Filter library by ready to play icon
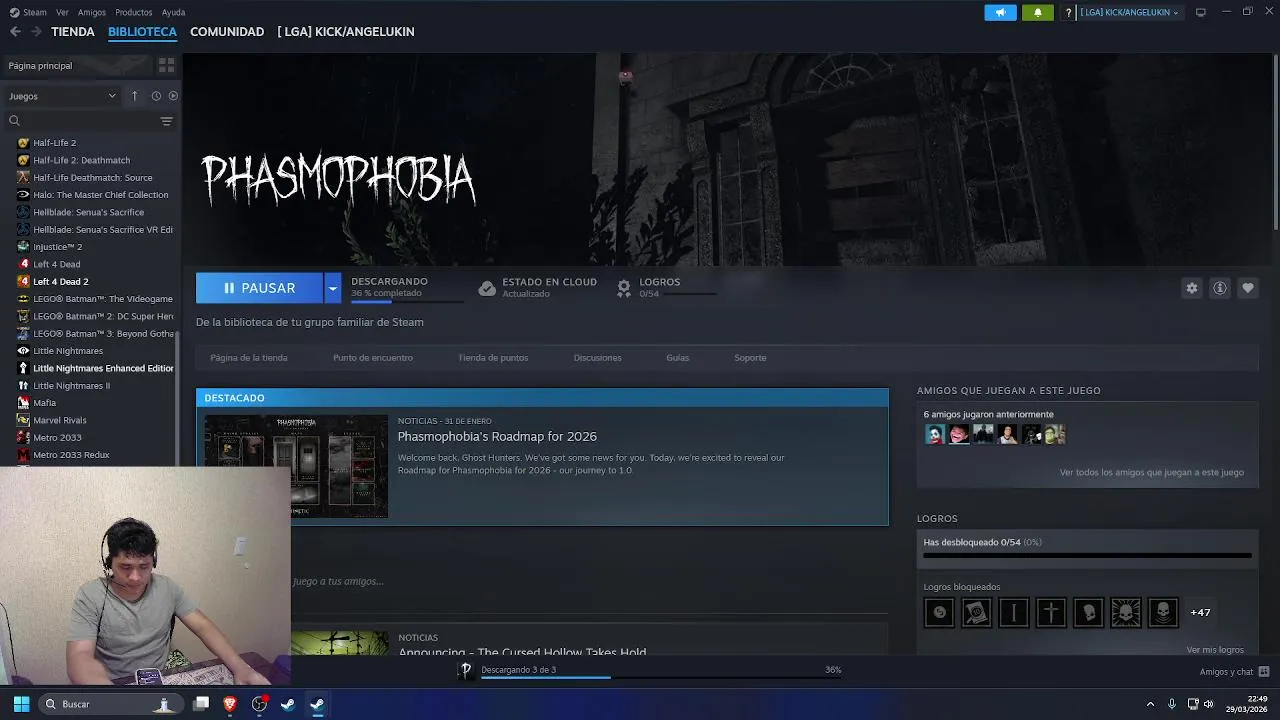 [x=173, y=96]
